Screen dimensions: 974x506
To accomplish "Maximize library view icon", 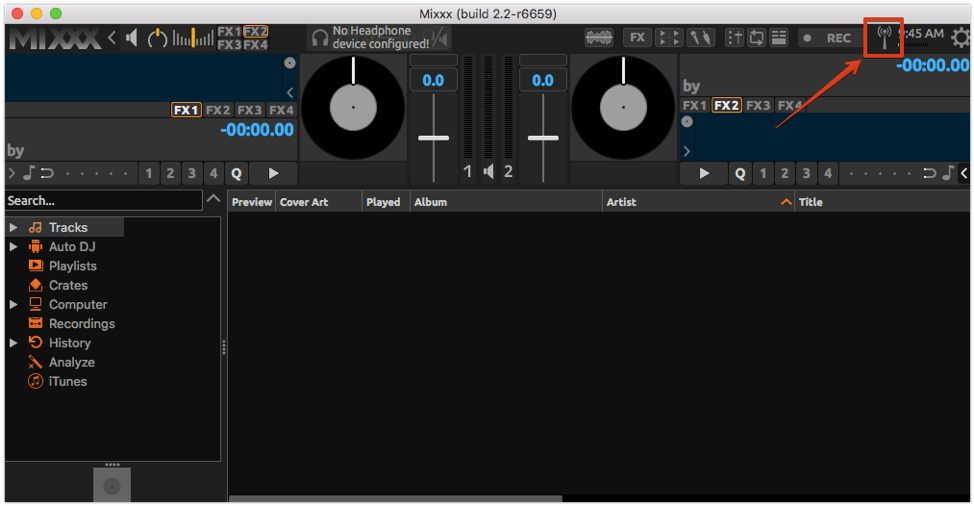I will pos(778,38).
